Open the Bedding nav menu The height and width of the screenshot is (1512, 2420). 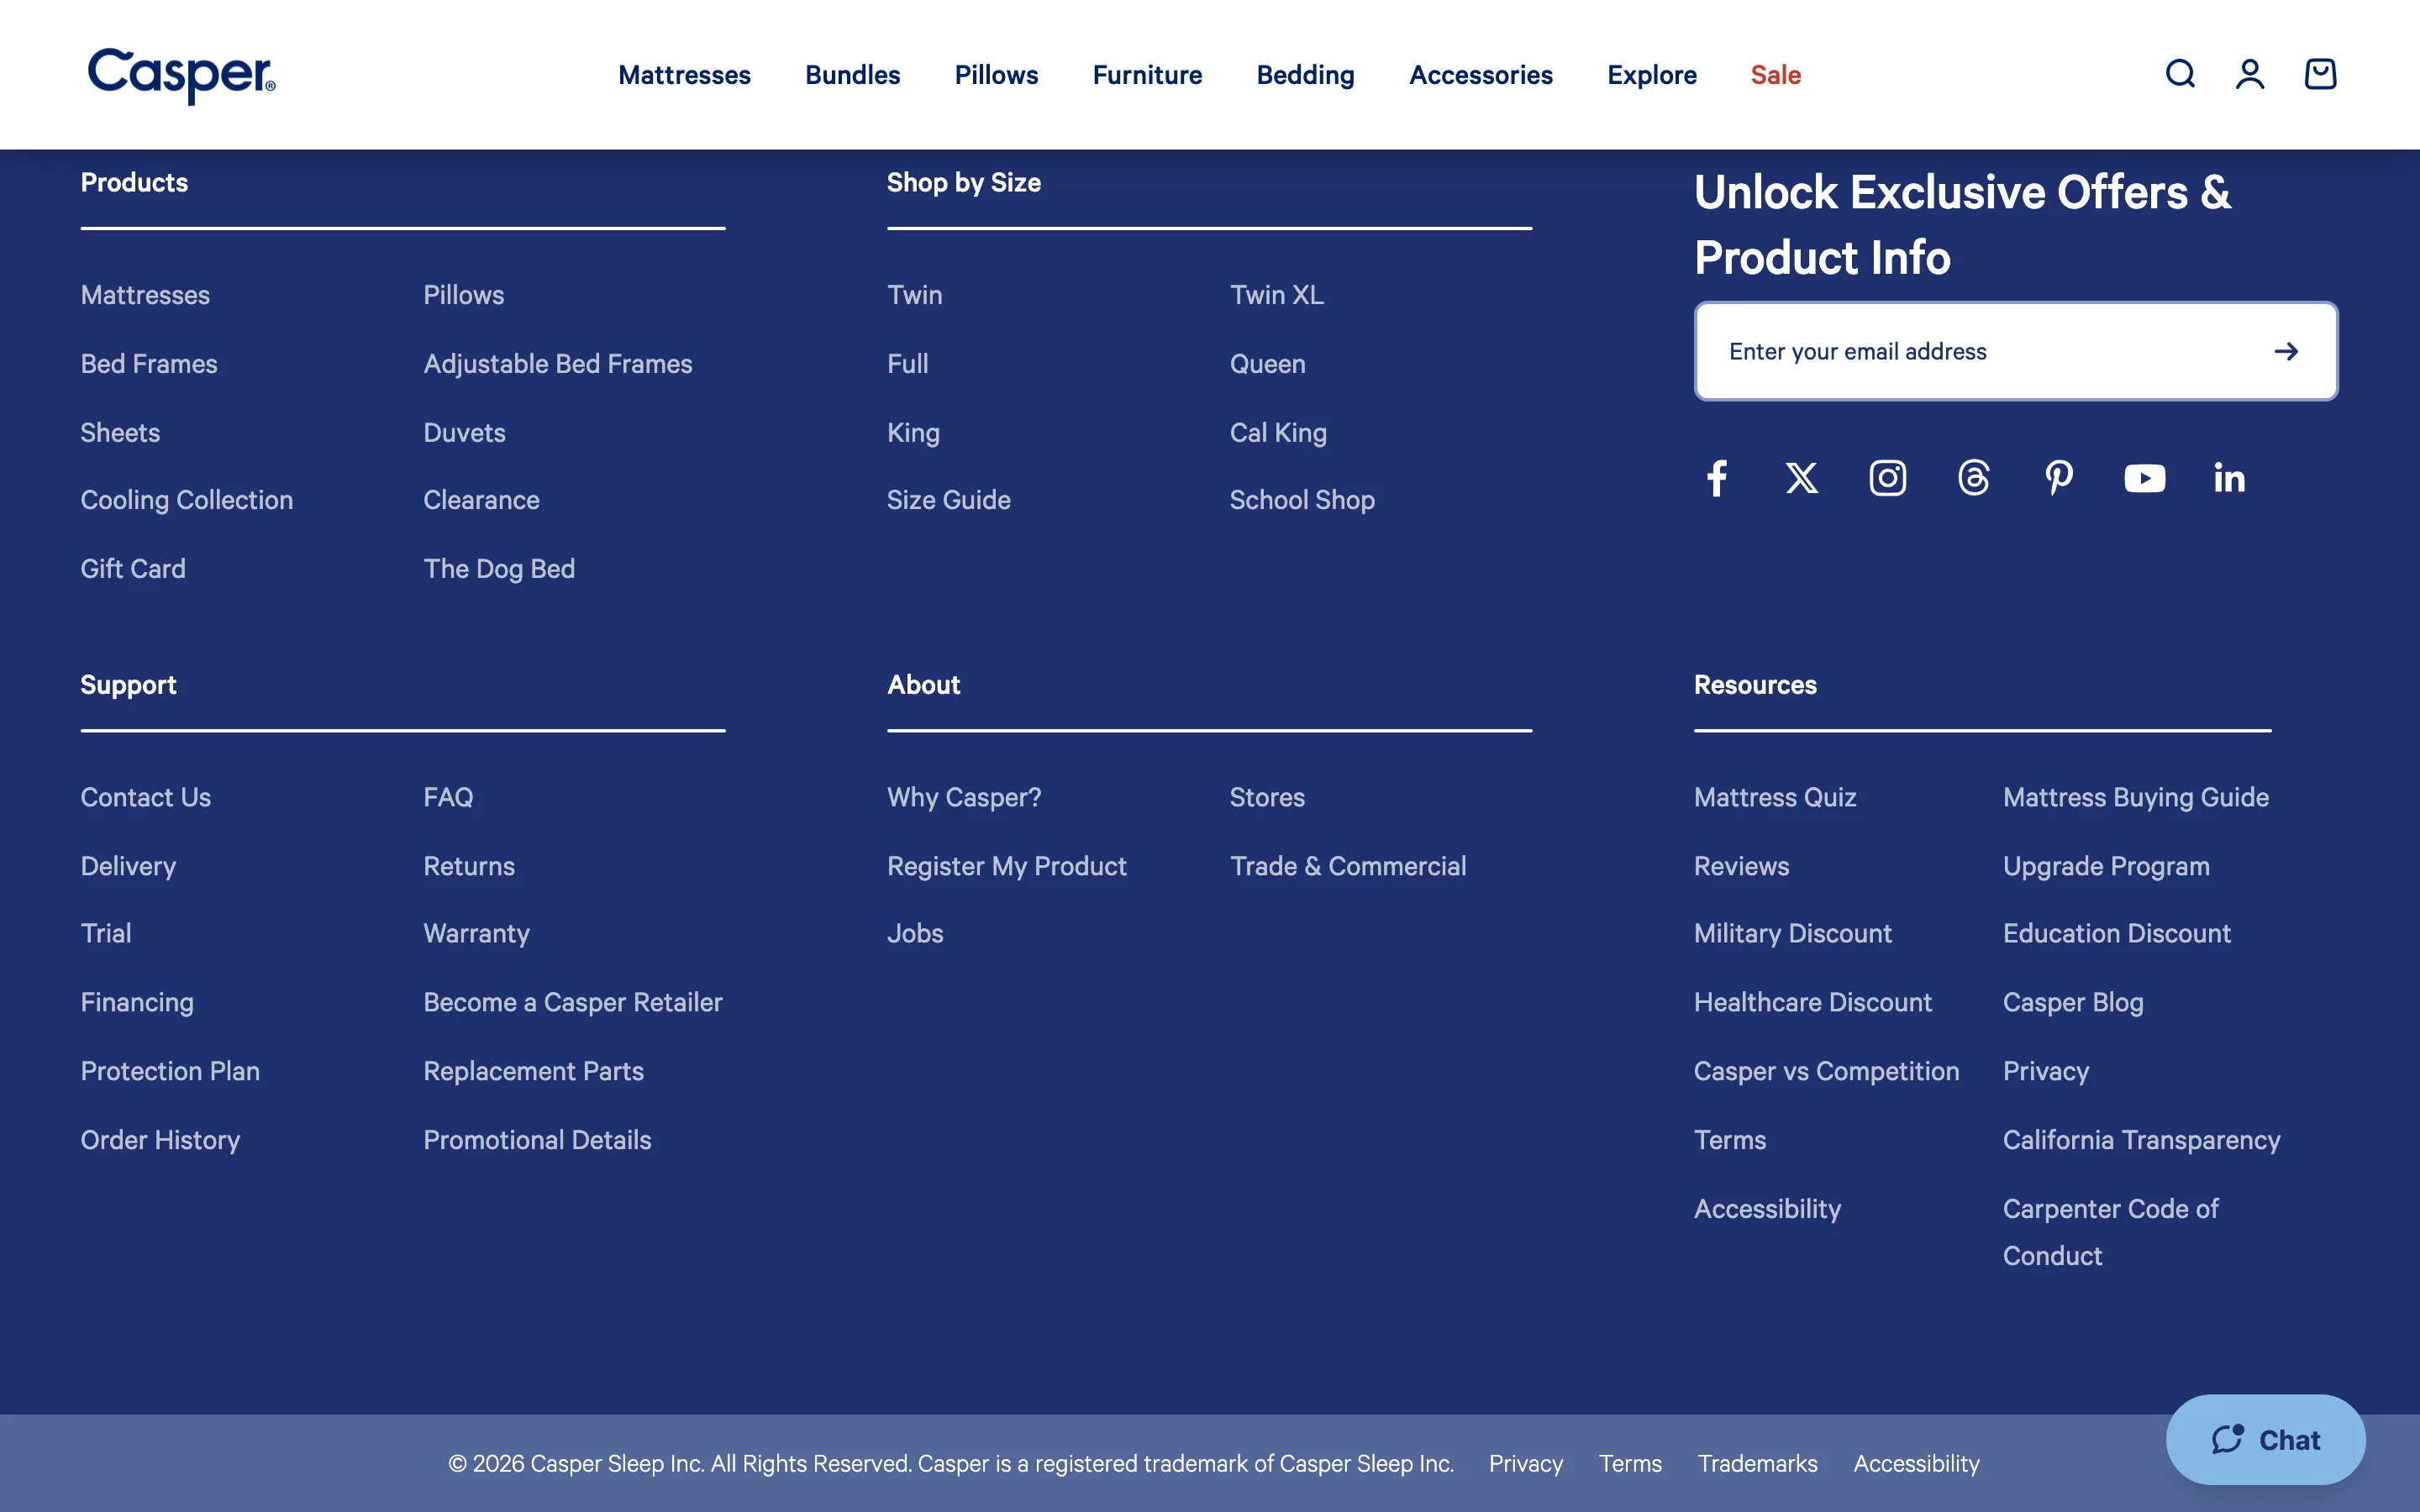(1305, 75)
